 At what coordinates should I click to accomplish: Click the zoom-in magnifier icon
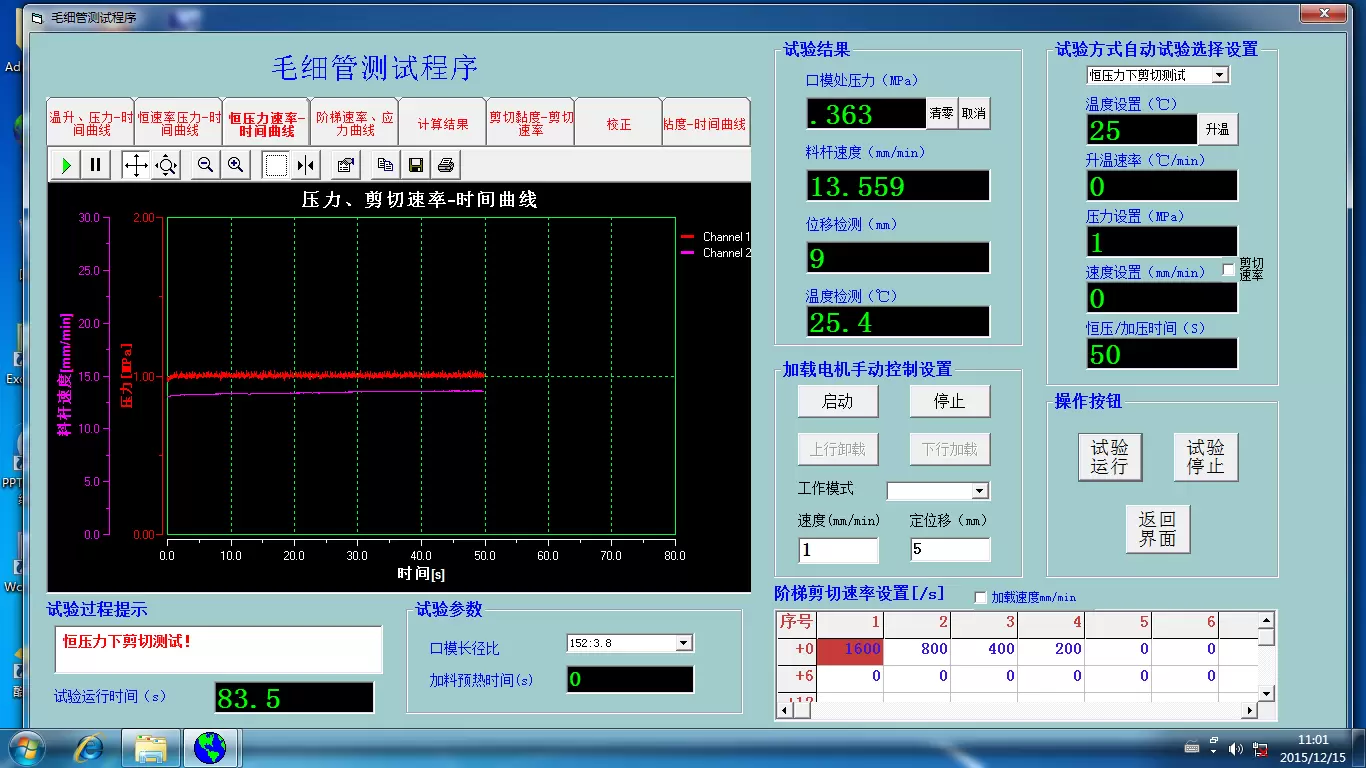pyautogui.click(x=236, y=165)
